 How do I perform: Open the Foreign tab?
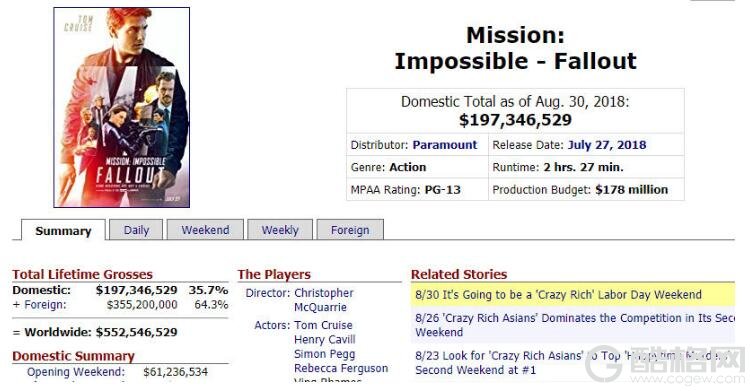350,230
